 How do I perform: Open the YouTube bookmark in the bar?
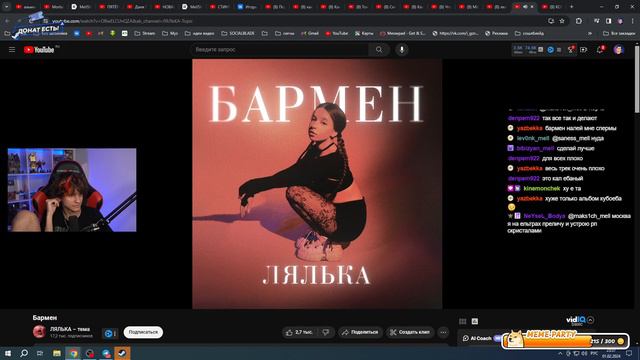pos(337,33)
